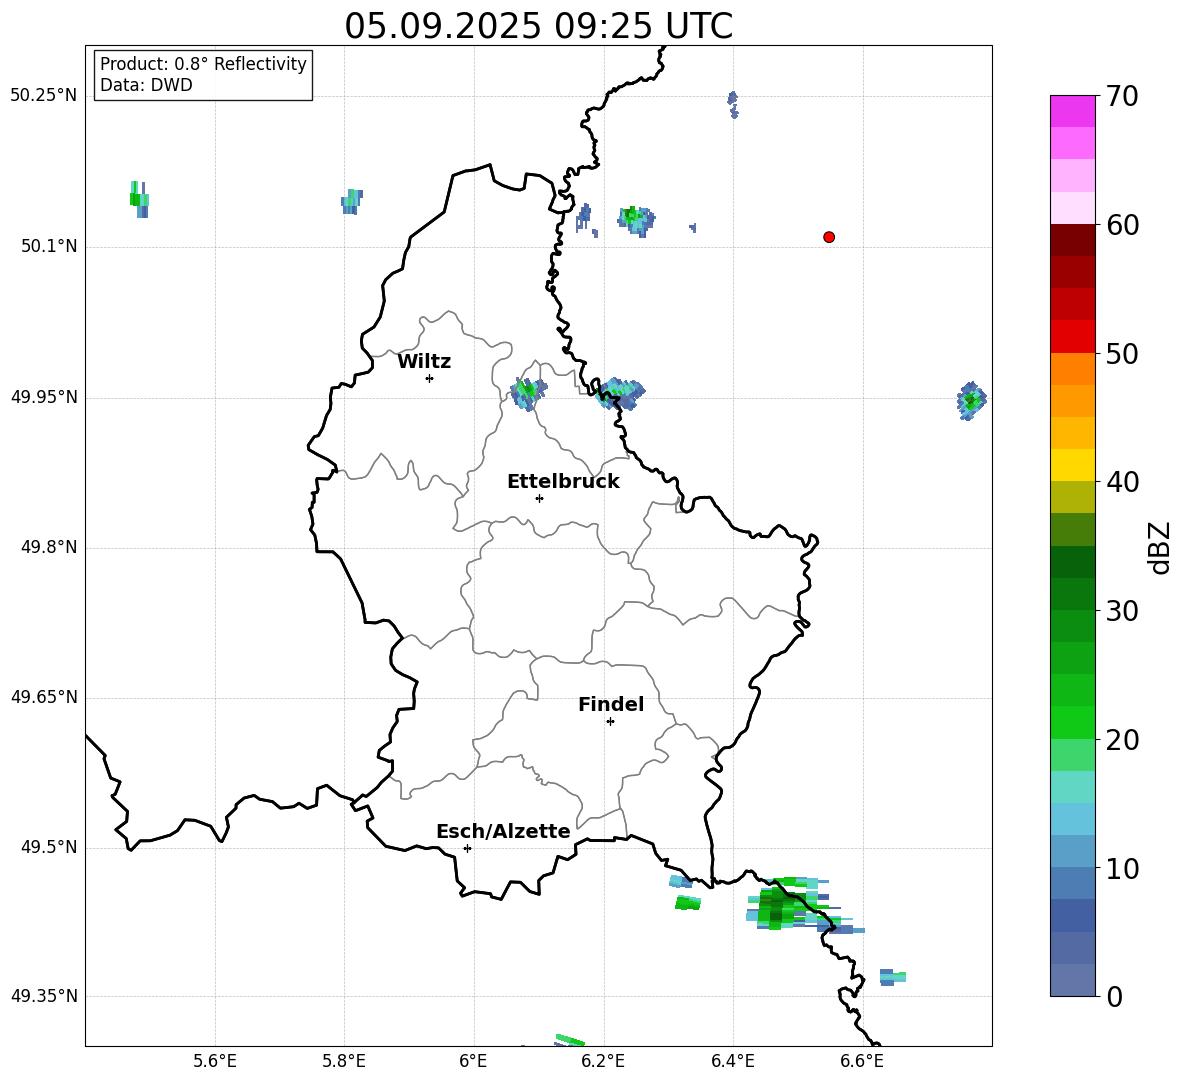Click the 05.09.2025 09:25 UTC title
The width and height of the screenshot is (1184, 1081).
tap(538, 26)
